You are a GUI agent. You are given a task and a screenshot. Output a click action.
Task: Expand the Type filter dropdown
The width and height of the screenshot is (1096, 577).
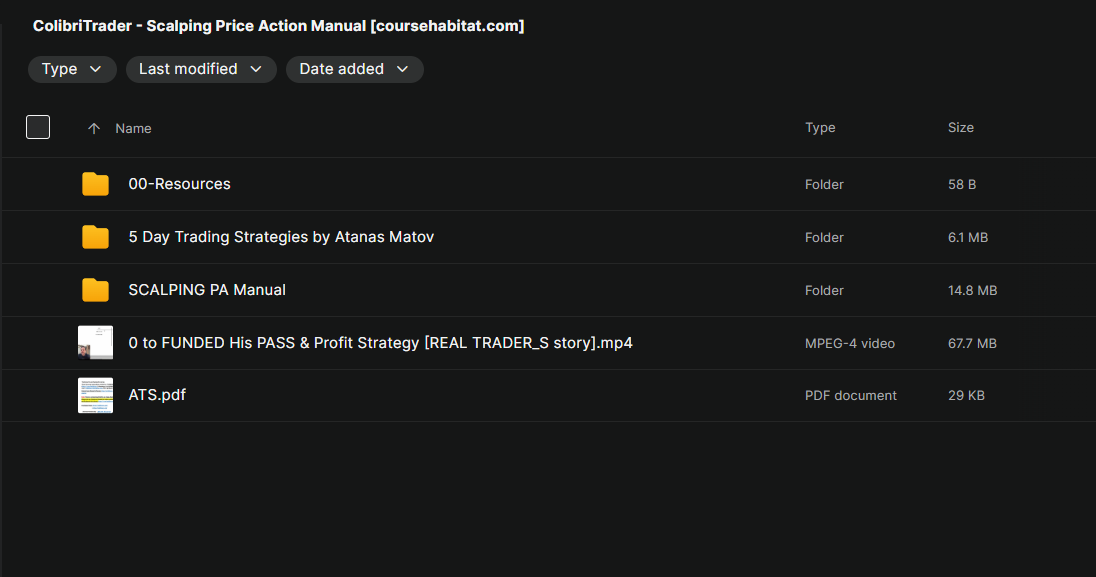click(x=72, y=69)
